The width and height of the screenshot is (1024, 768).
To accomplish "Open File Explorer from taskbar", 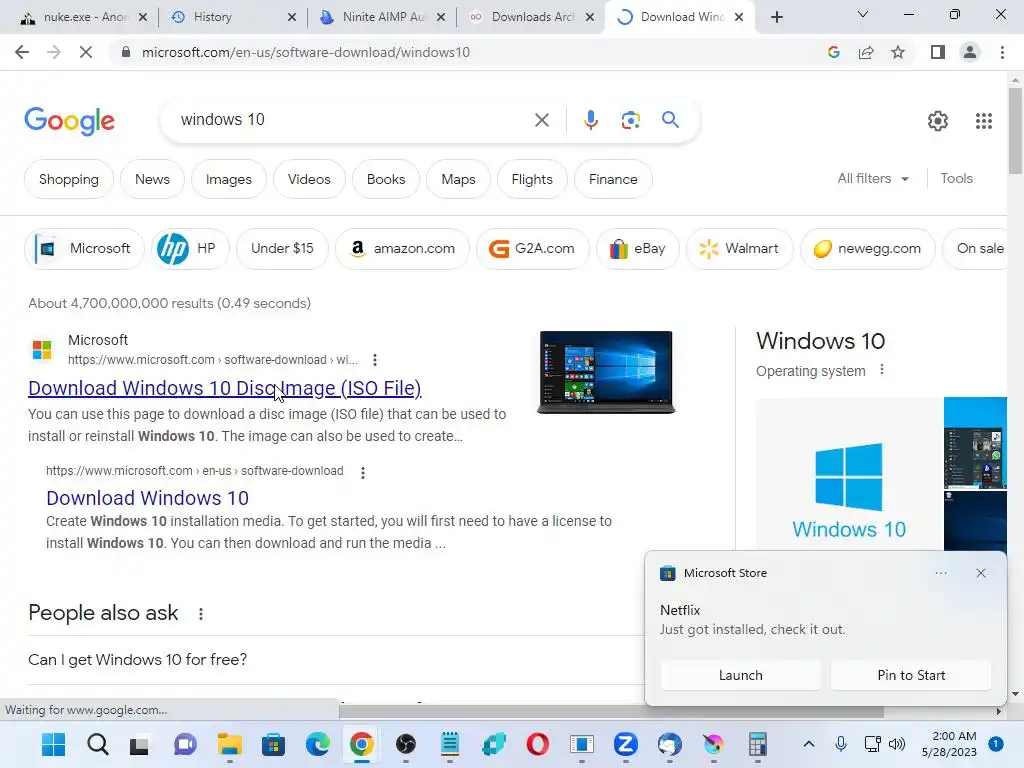I will click(x=229, y=744).
